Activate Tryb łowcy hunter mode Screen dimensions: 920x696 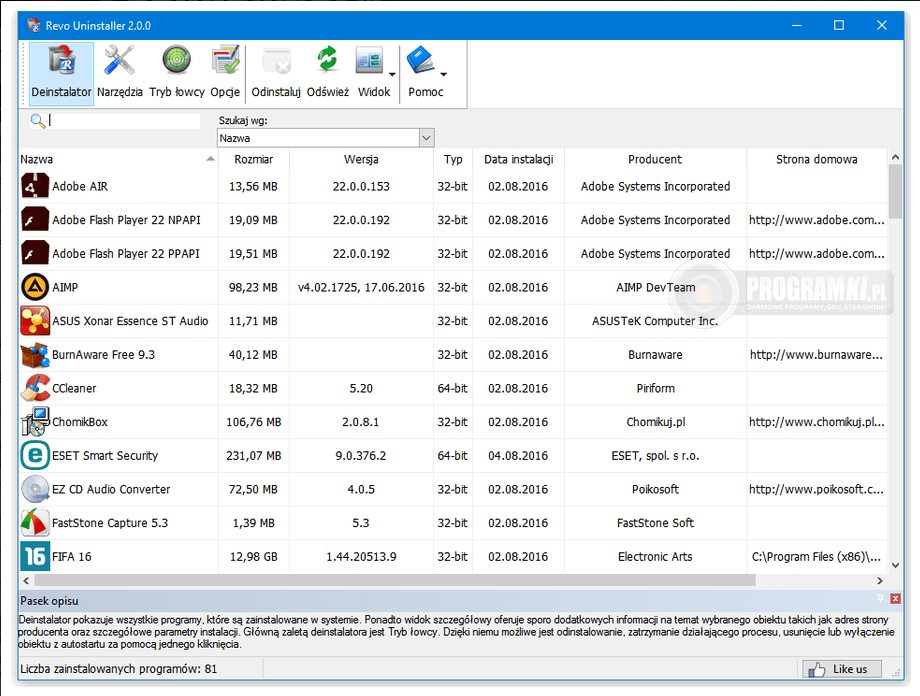pyautogui.click(x=177, y=73)
